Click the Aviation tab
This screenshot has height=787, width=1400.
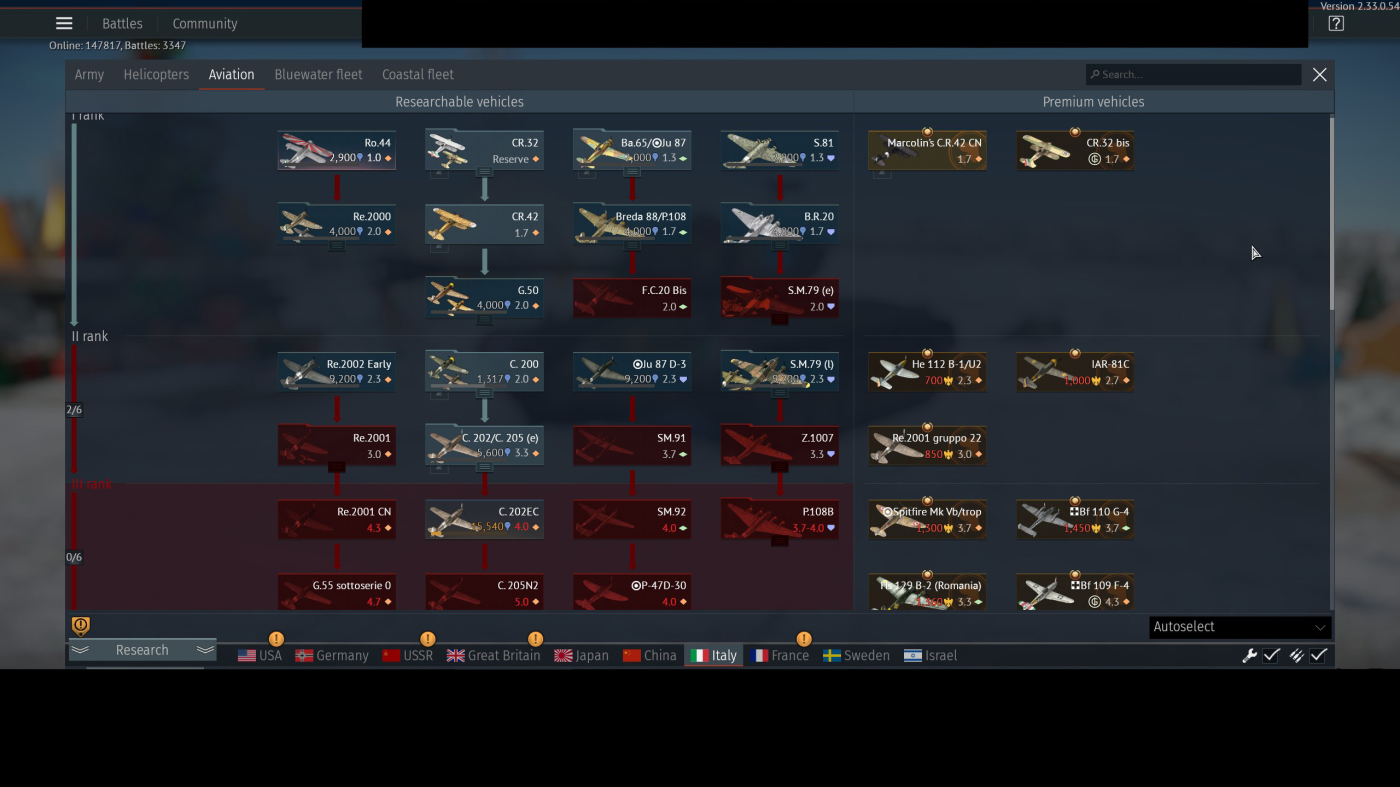tap(231, 75)
